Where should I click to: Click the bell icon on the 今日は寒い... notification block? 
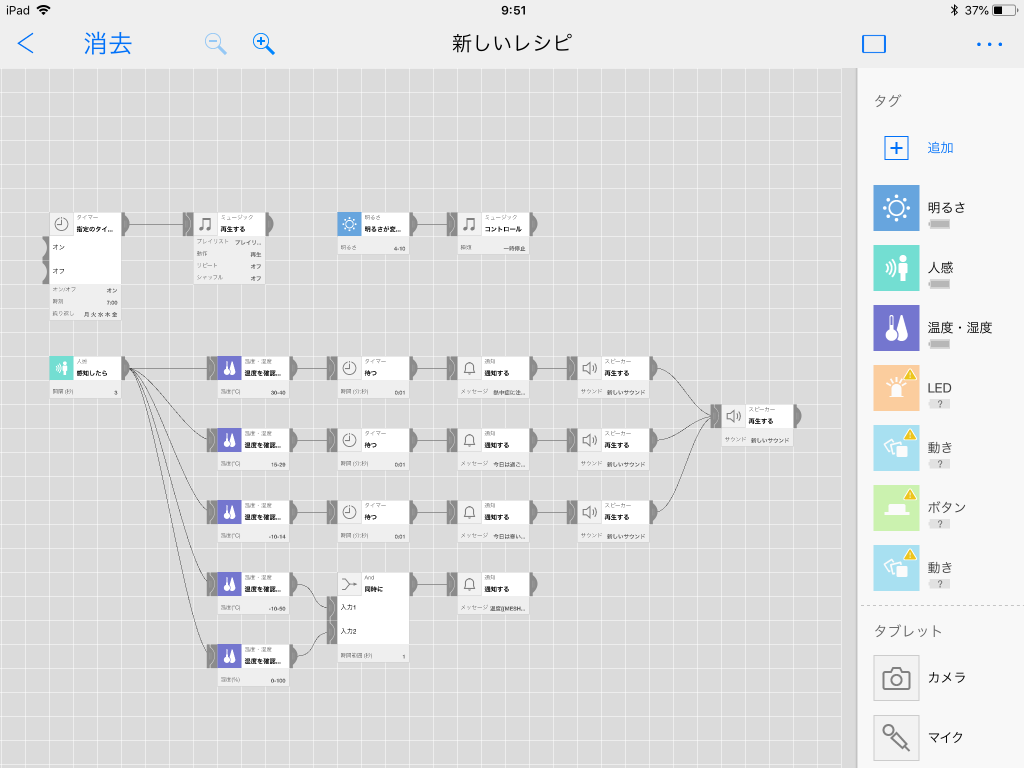coord(469,512)
